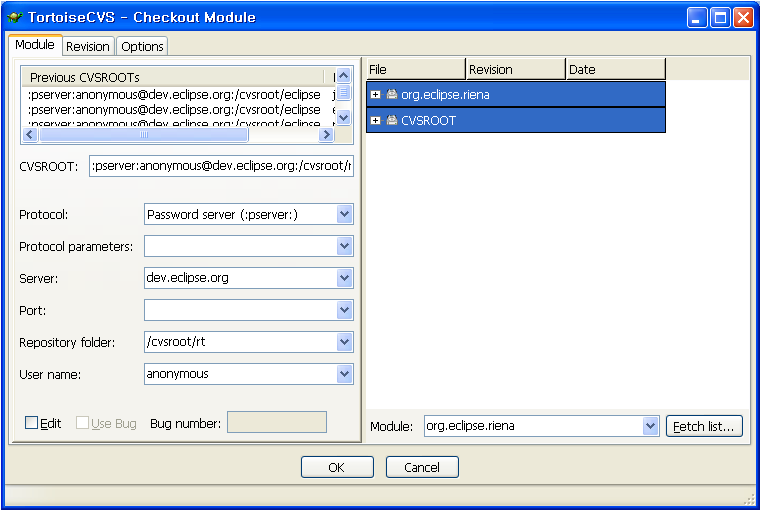Select the org.eclipse.riena module row
Viewport: 761px width, 511px height.
pyautogui.click(x=516, y=94)
